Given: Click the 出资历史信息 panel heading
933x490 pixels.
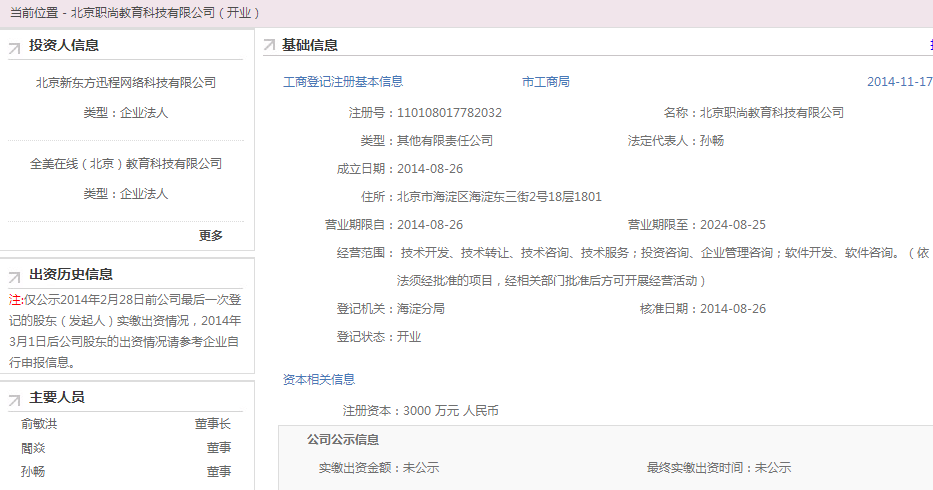Looking at the screenshot, I should coord(71,275).
